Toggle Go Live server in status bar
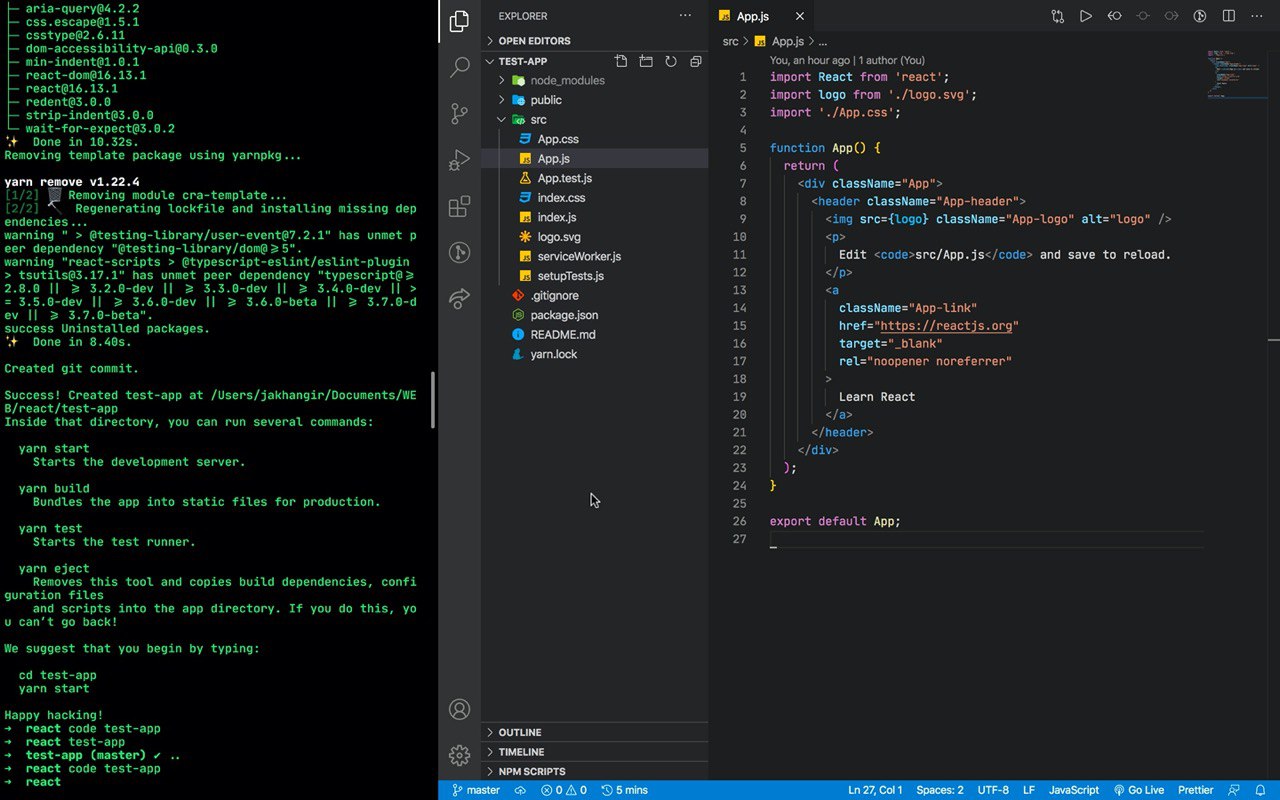 1138,790
